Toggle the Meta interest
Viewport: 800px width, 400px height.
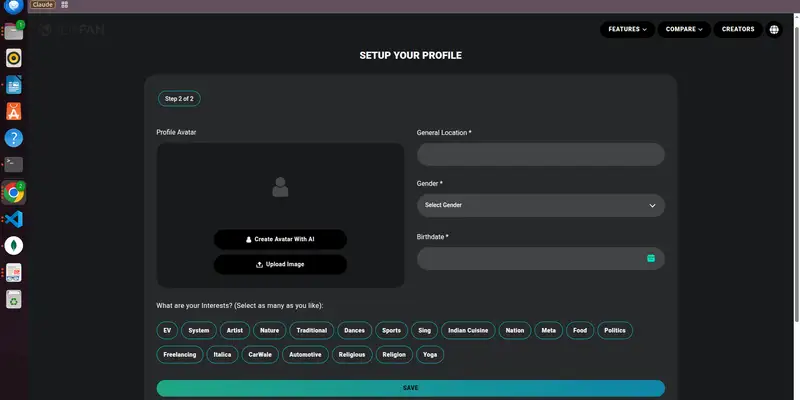[548, 331]
